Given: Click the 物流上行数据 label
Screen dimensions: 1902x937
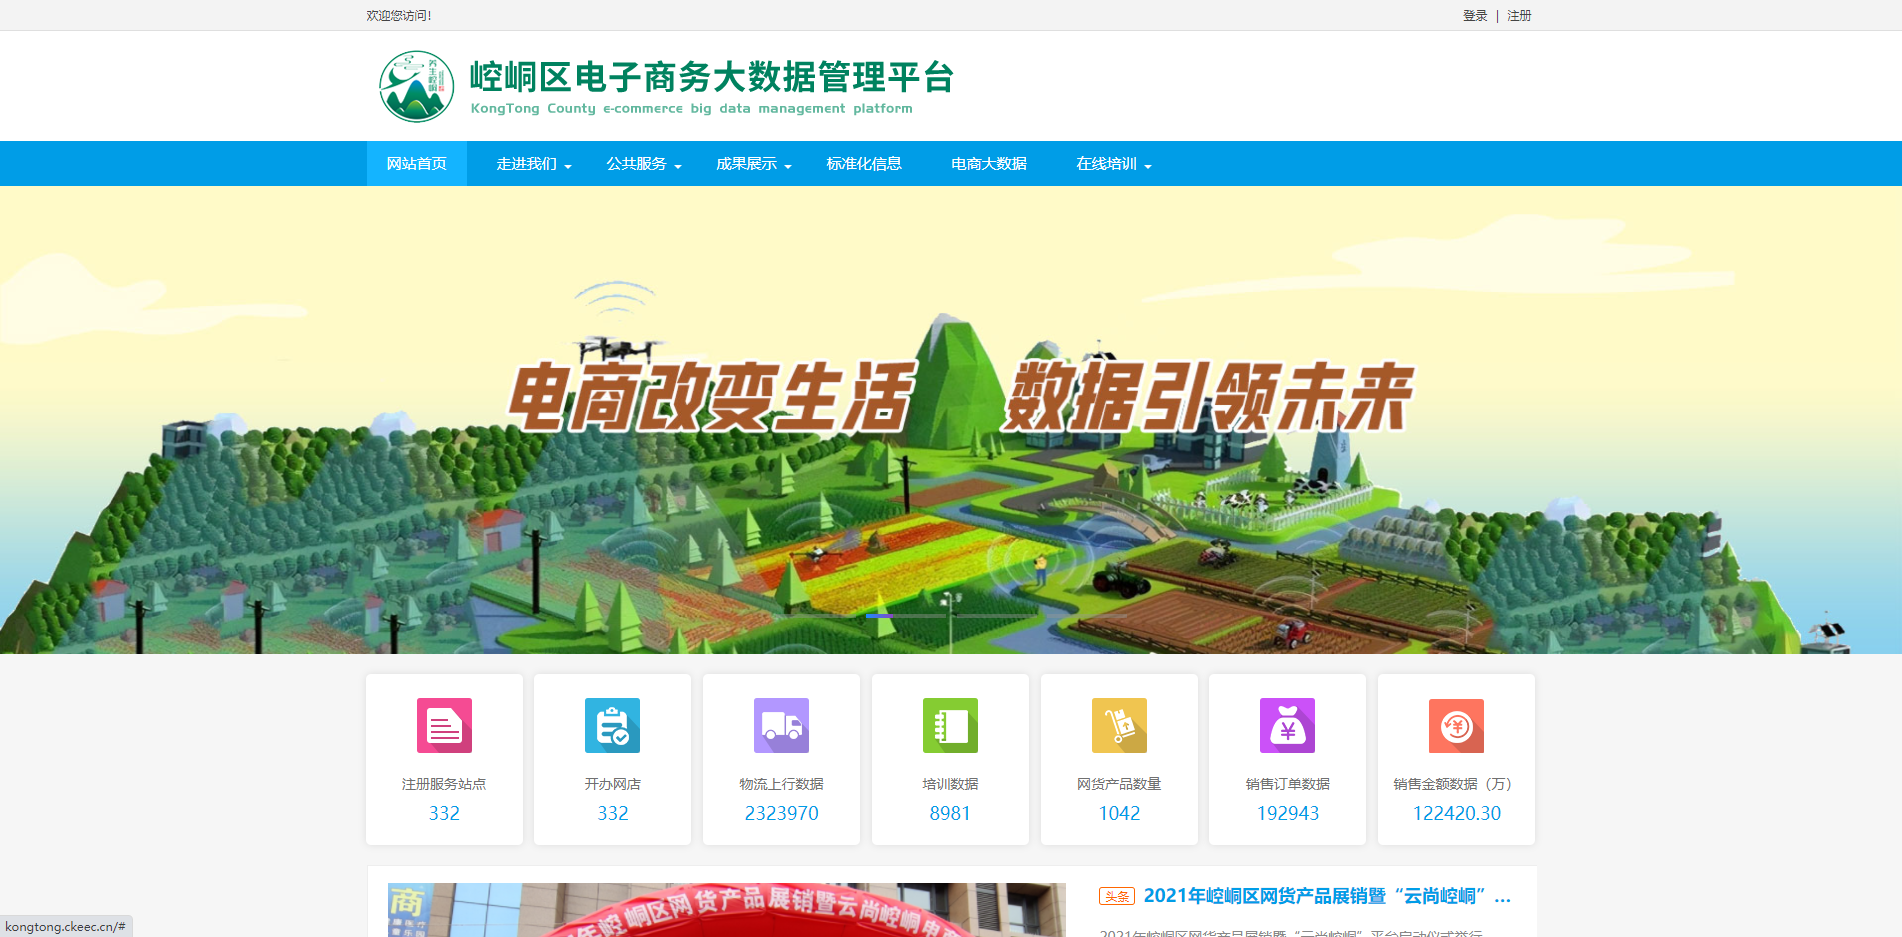Looking at the screenshot, I should pos(781,784).
